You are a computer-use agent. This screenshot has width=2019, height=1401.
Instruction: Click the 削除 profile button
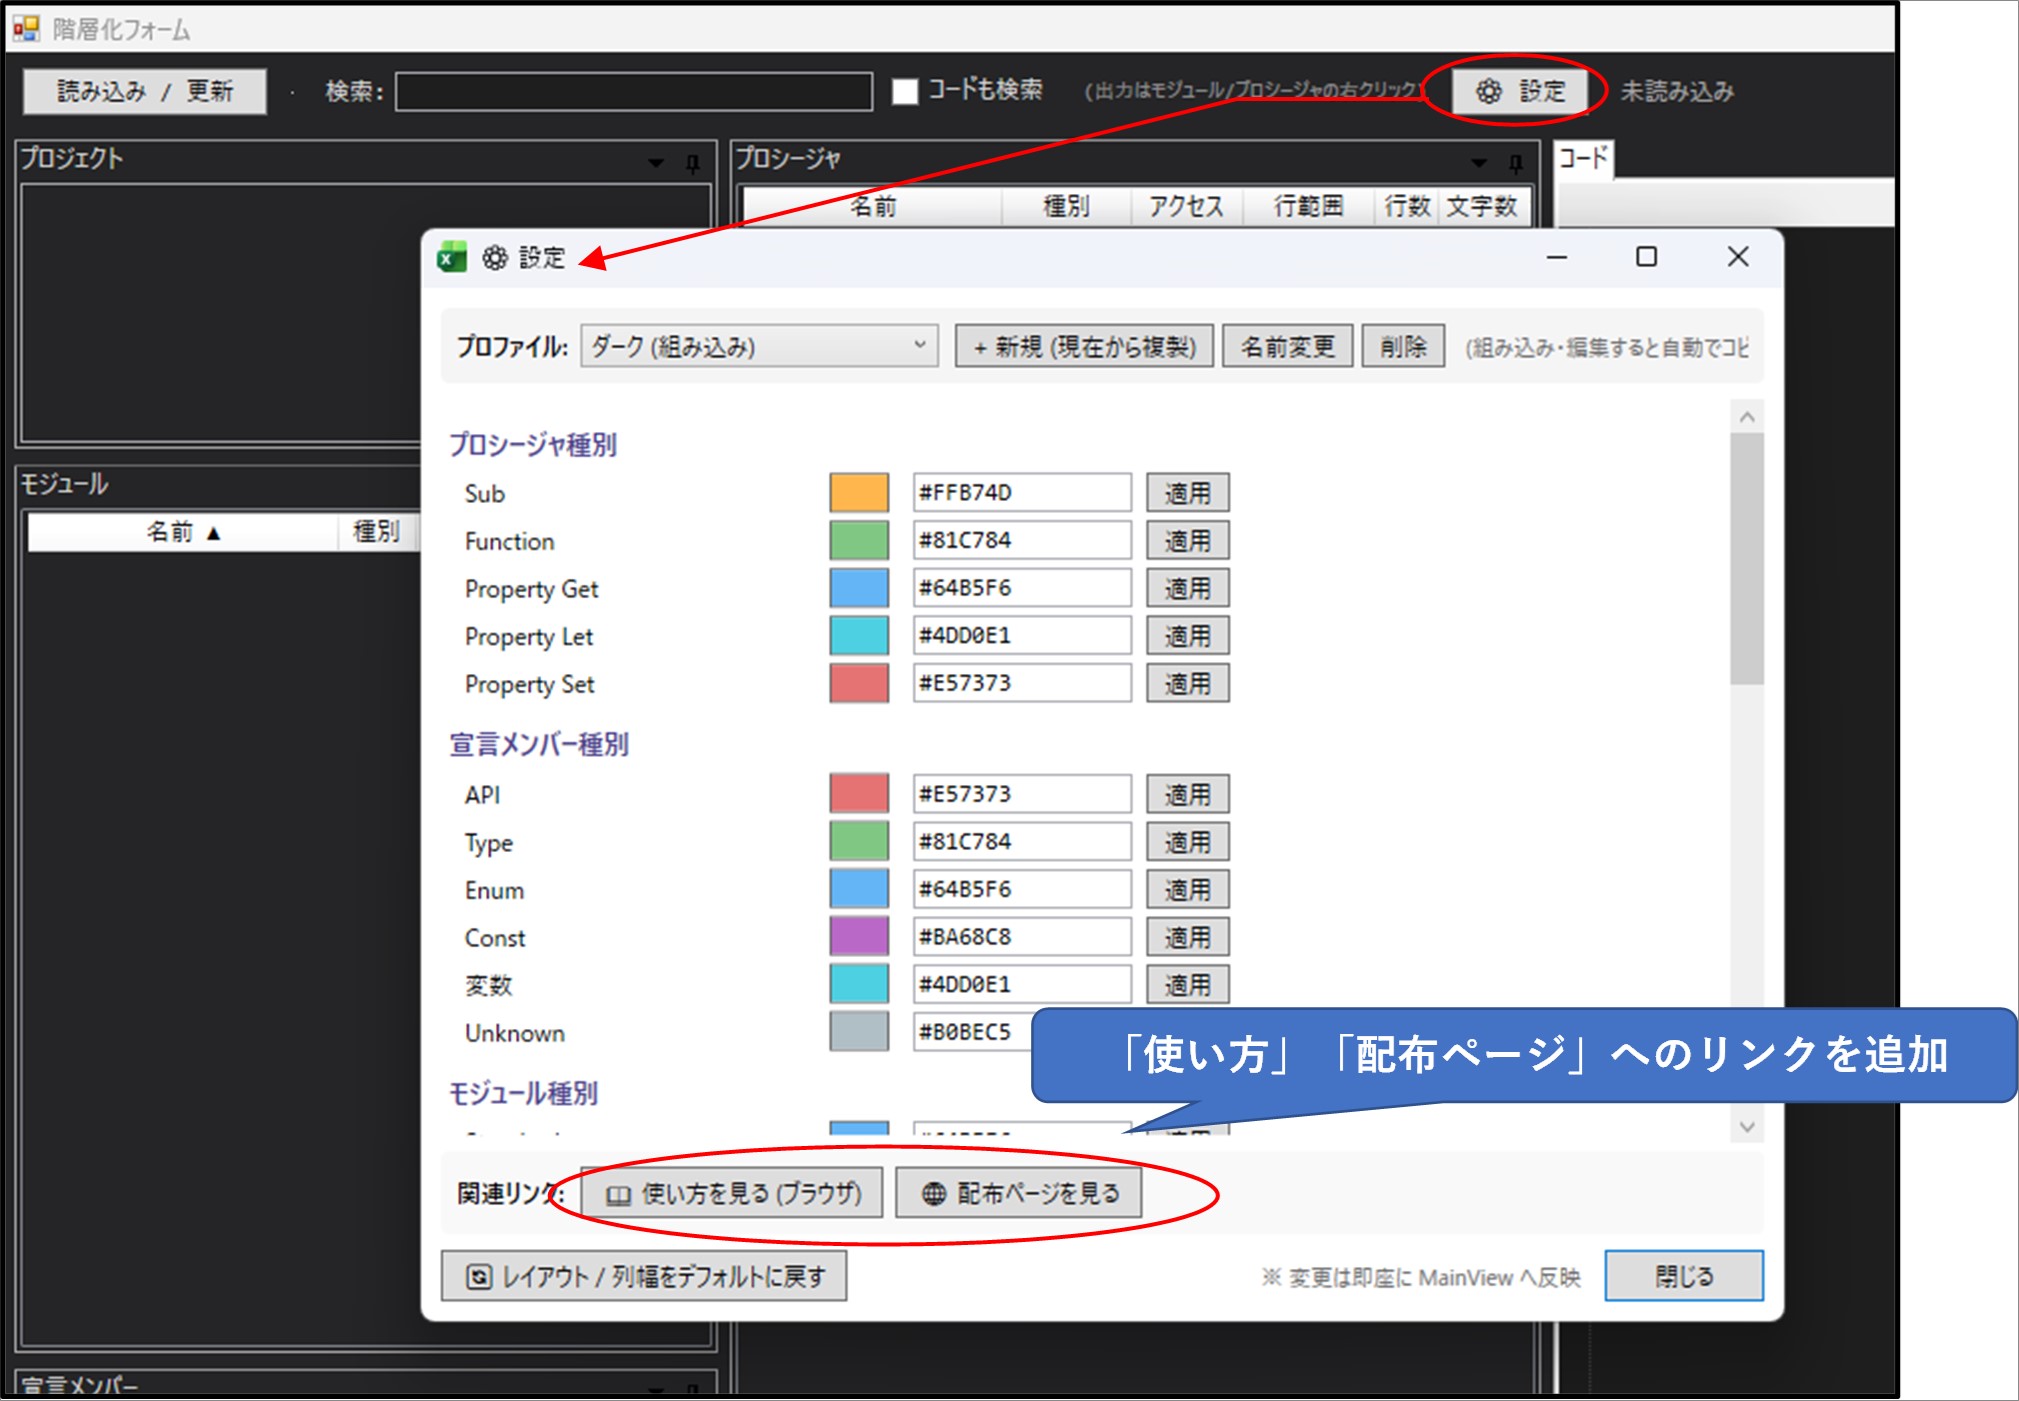(x=1403, y=346)
